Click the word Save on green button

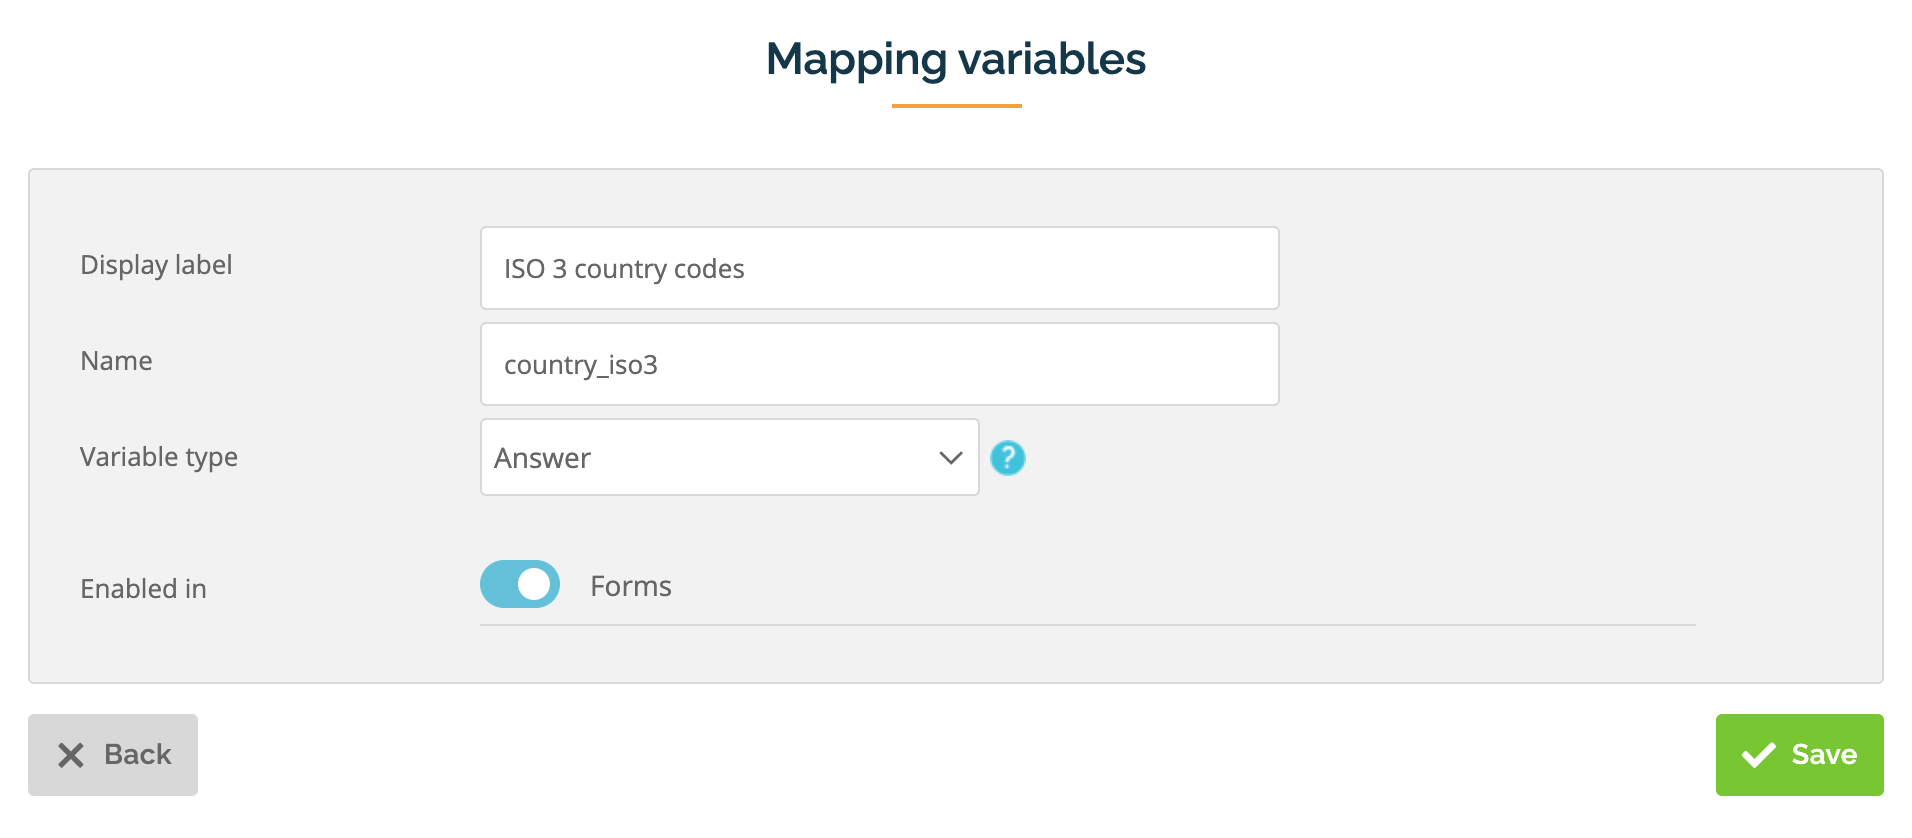[1823, 755]
